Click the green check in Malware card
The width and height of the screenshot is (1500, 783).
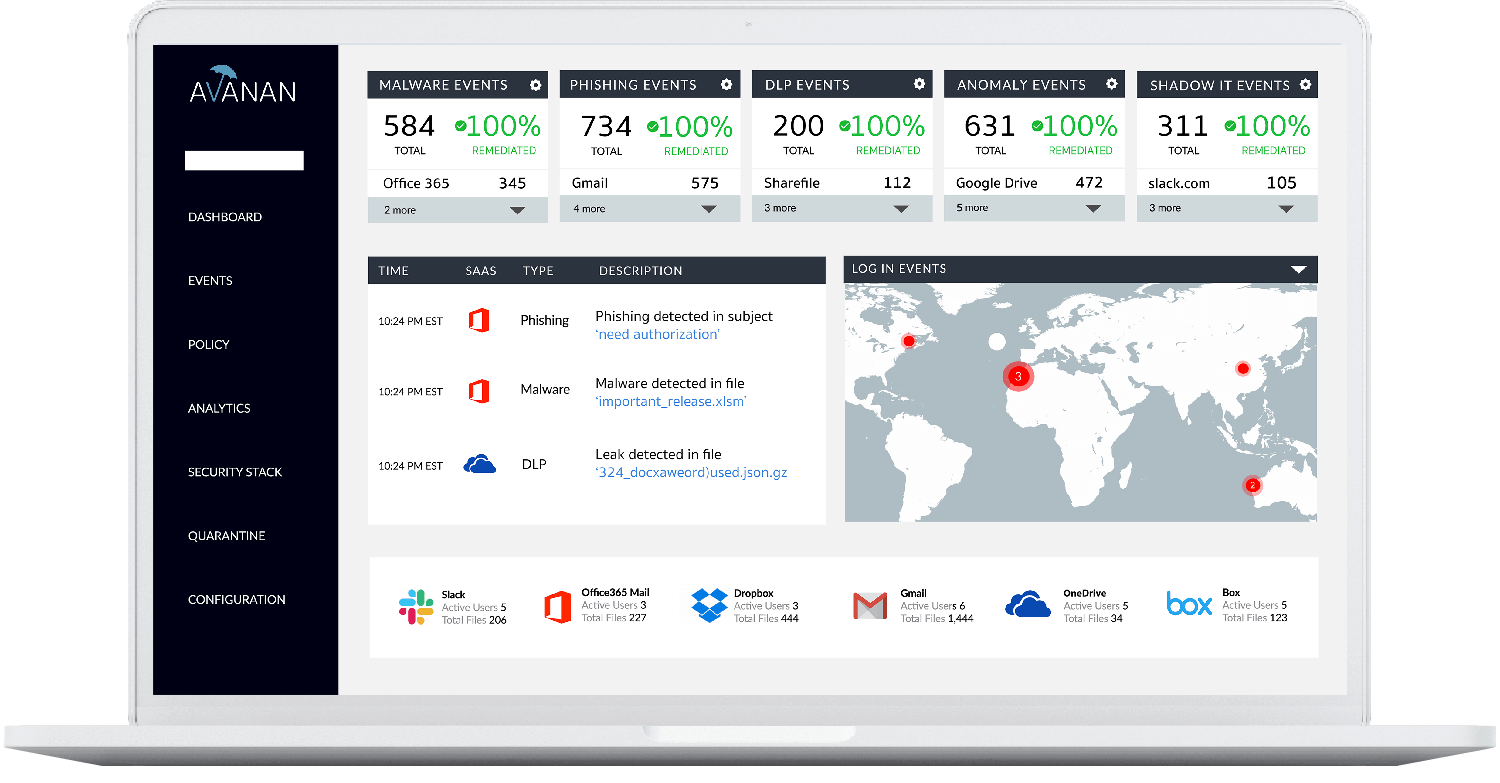[460, 126]
